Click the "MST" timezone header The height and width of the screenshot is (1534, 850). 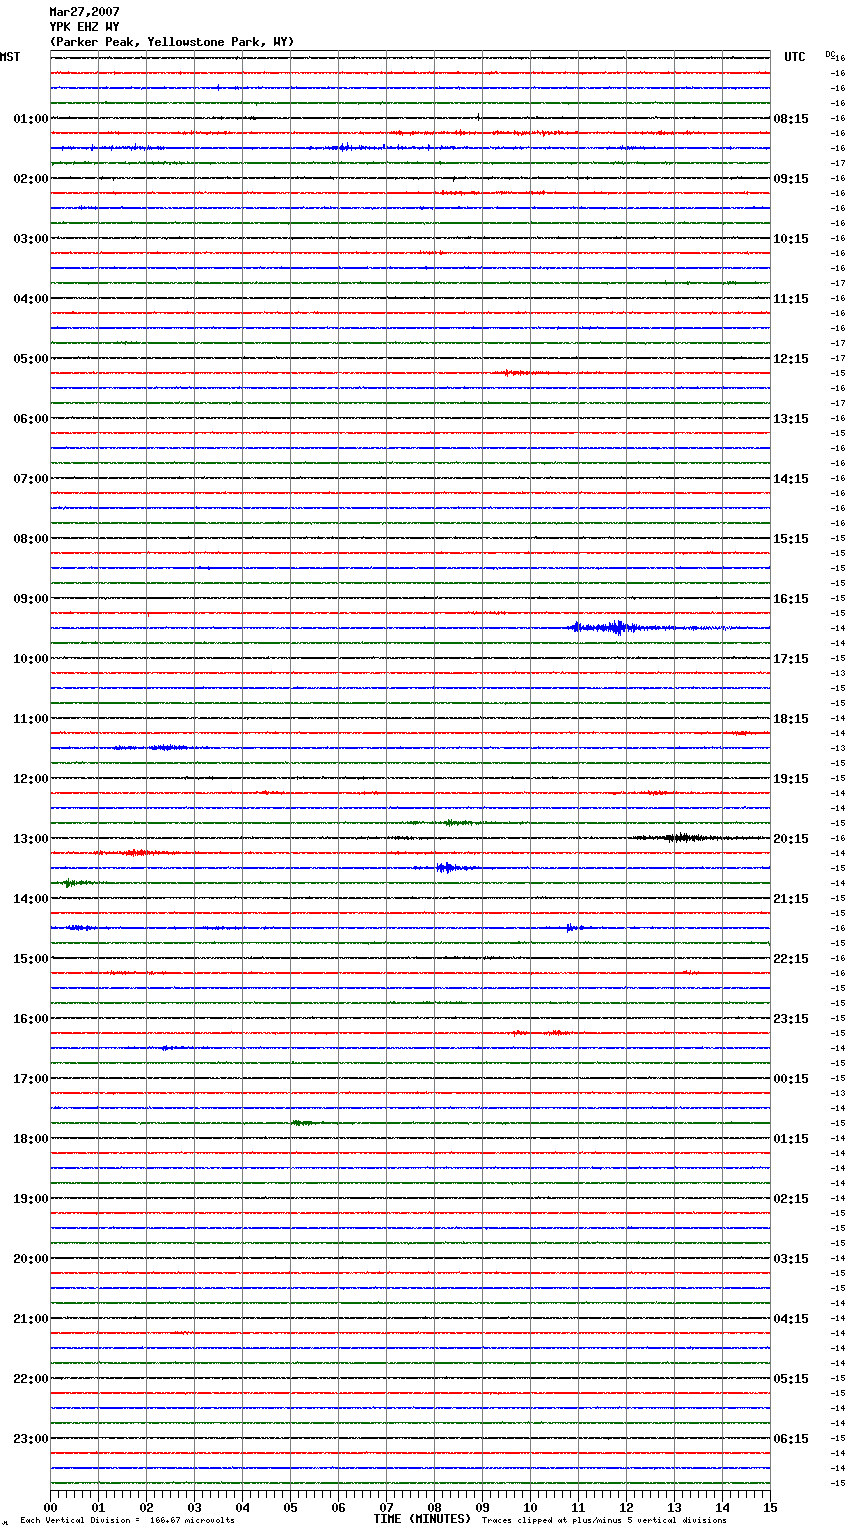(x=10, y=57)
